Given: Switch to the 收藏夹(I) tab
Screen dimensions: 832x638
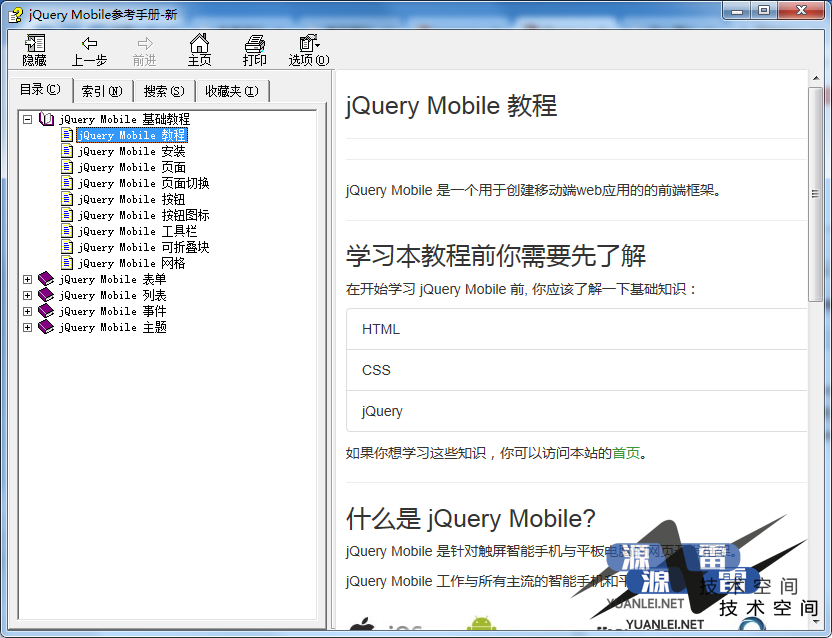Looking at the screenshot, I should (x=232, y=91).
